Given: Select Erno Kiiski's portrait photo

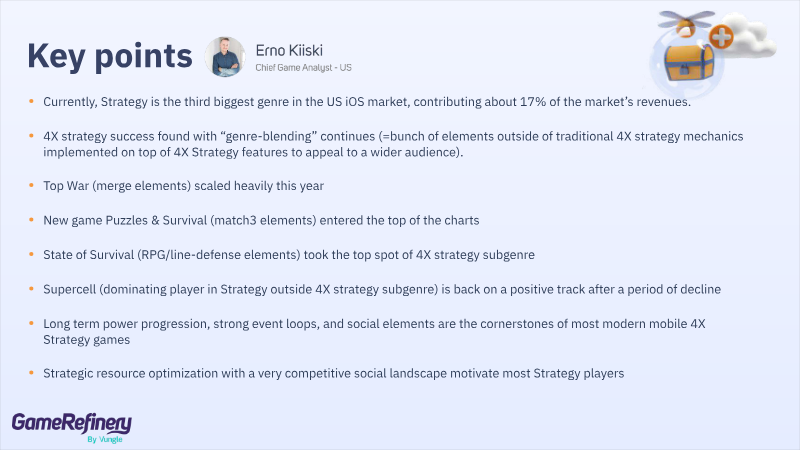Looking at the screenshot, I should tap(224, 57).
